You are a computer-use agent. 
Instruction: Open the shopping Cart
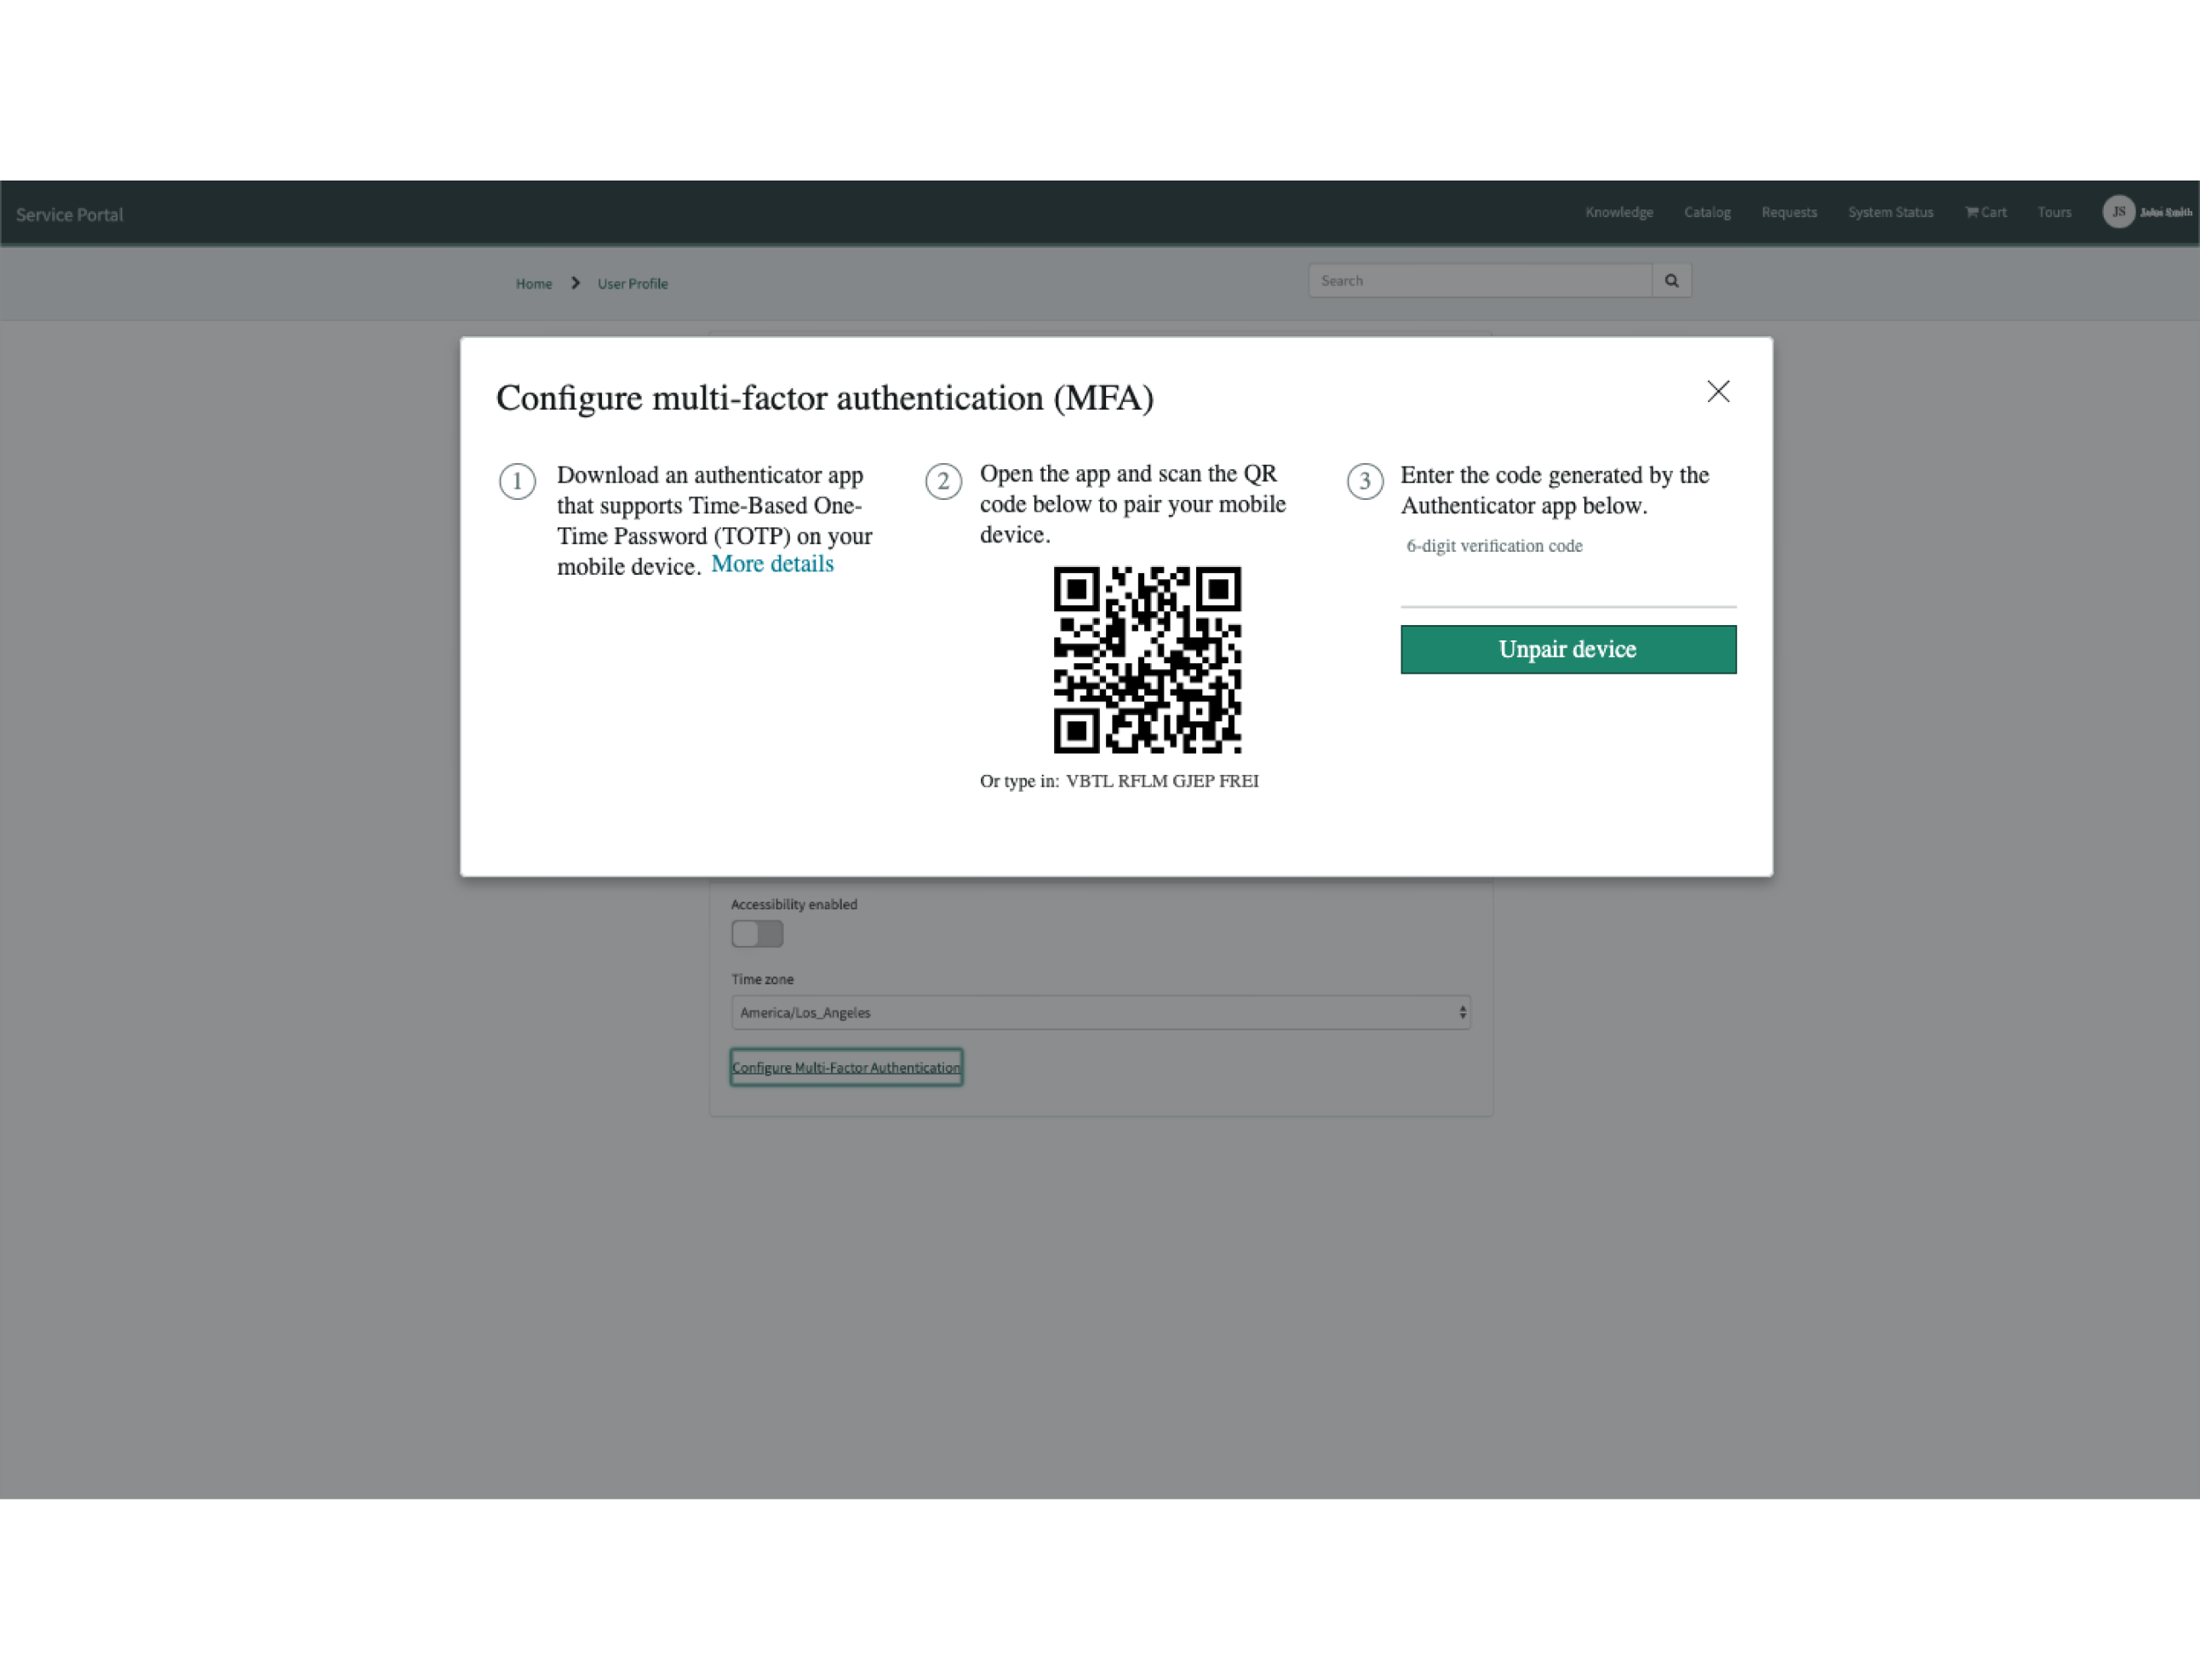[x=1985, y=212]
